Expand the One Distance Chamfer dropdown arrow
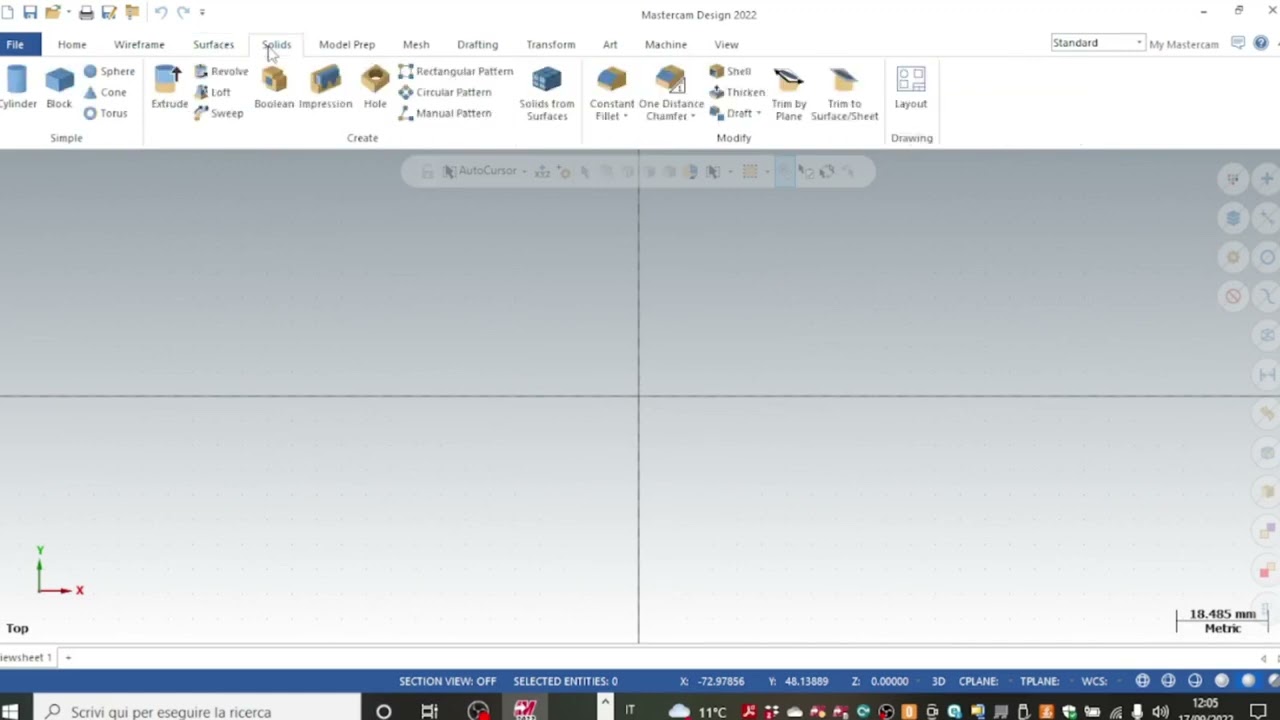This screenshot has width=1280, height=720. pos(692,116)
